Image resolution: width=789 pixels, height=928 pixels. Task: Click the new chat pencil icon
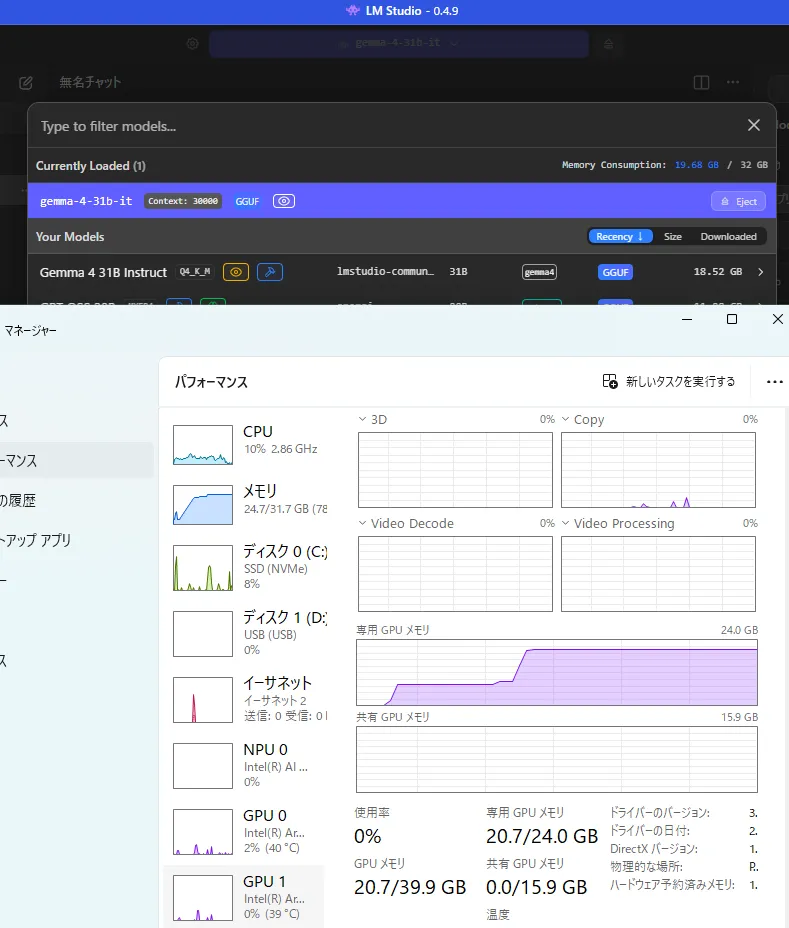point(26,82)
